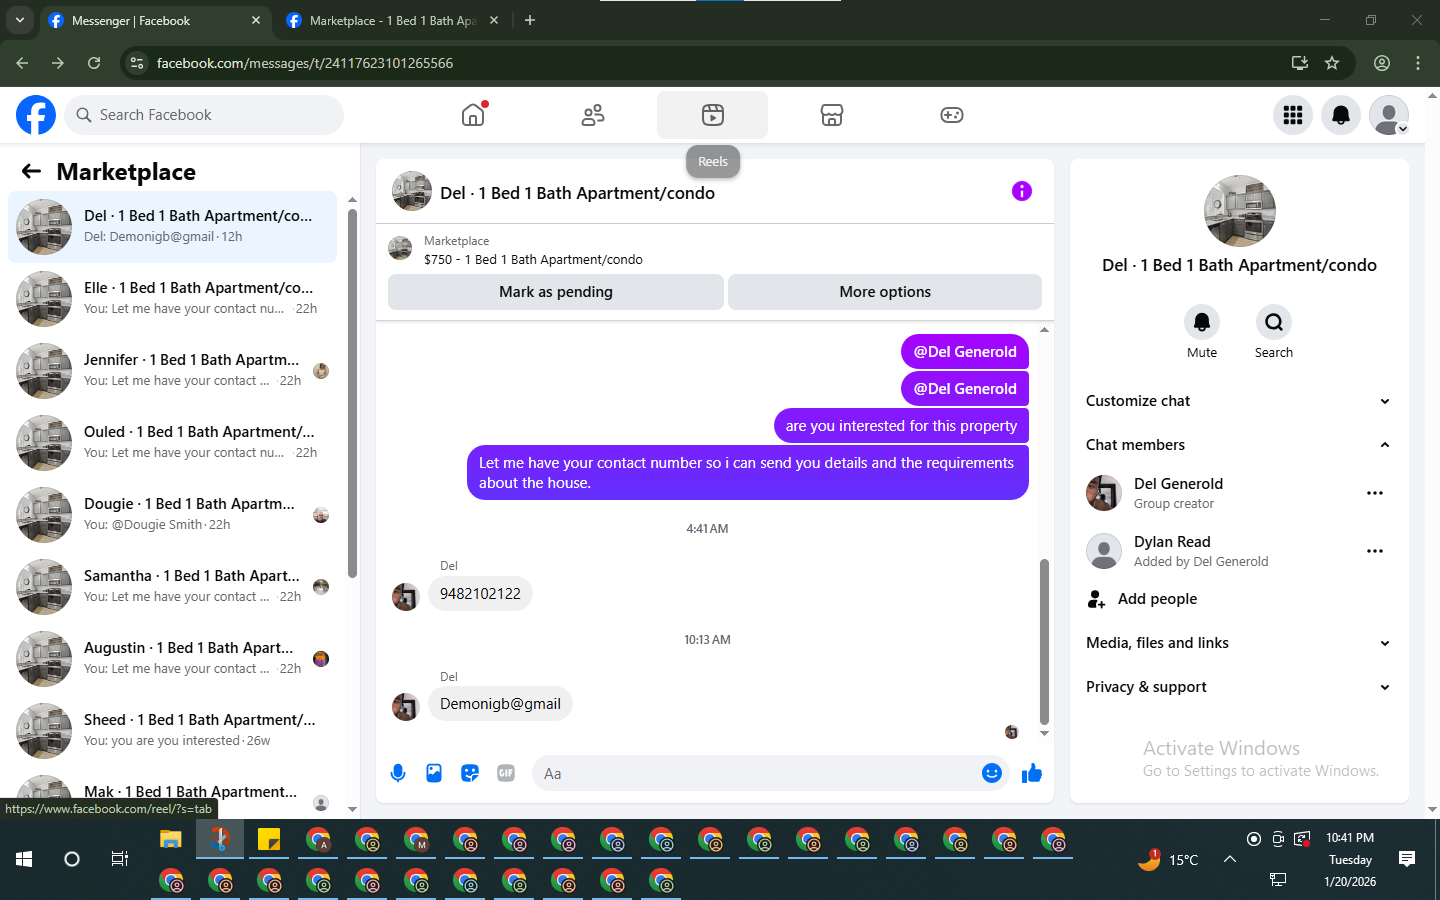Open the Facebook menu grid icon

click(1293, 115)
